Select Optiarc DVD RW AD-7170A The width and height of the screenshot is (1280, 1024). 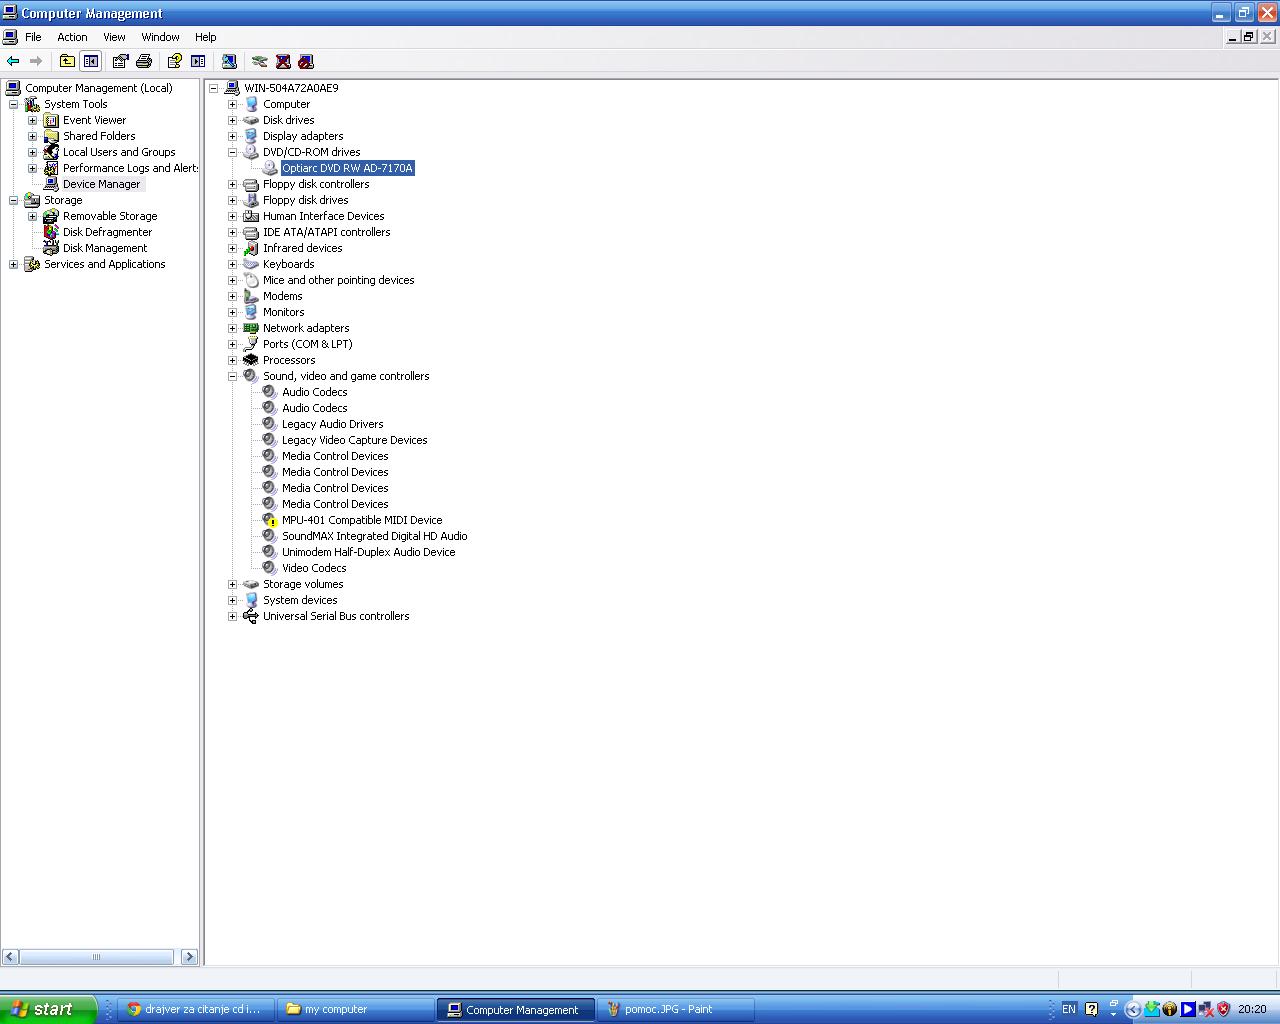347,168
